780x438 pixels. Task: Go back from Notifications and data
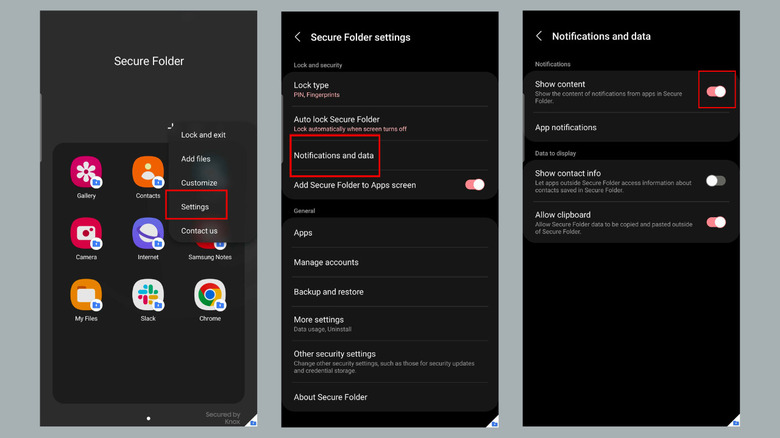[x=539, y=36]
